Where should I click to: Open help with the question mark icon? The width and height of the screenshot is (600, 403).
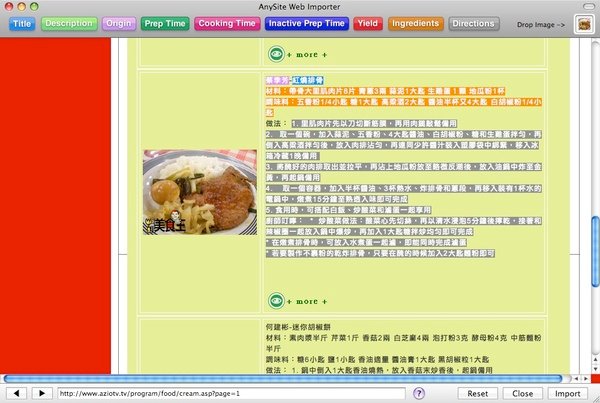click(x=419, y=393)
